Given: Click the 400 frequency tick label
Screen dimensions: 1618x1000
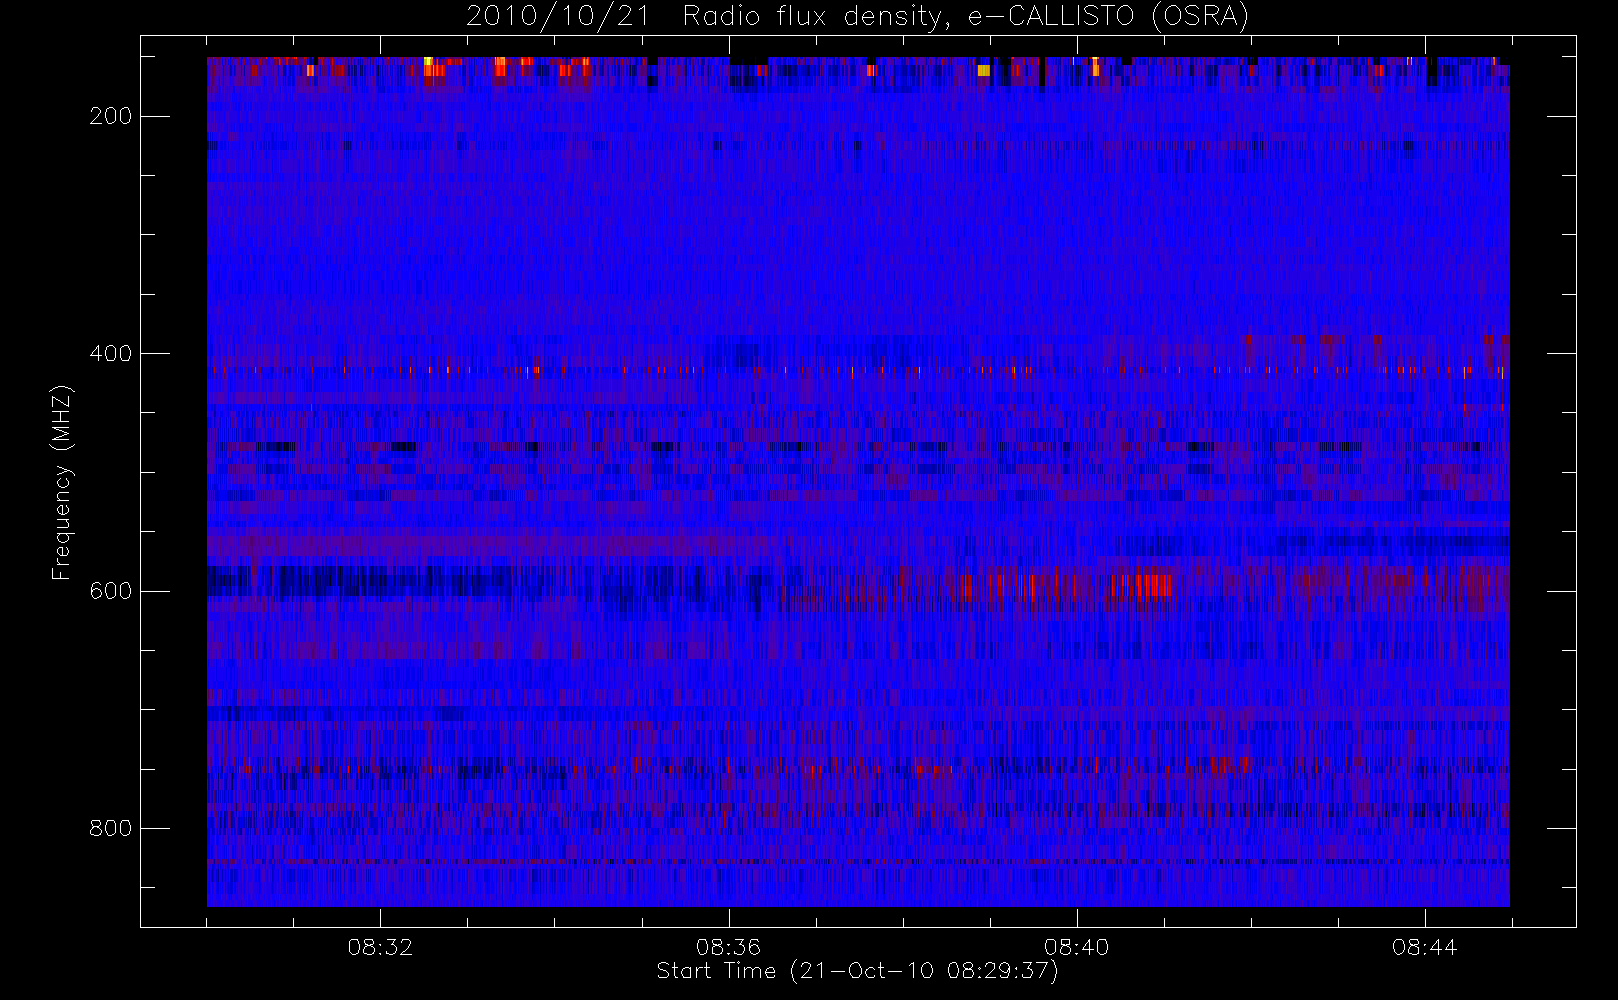Looking at the screenshot, I should coord(110,354).
